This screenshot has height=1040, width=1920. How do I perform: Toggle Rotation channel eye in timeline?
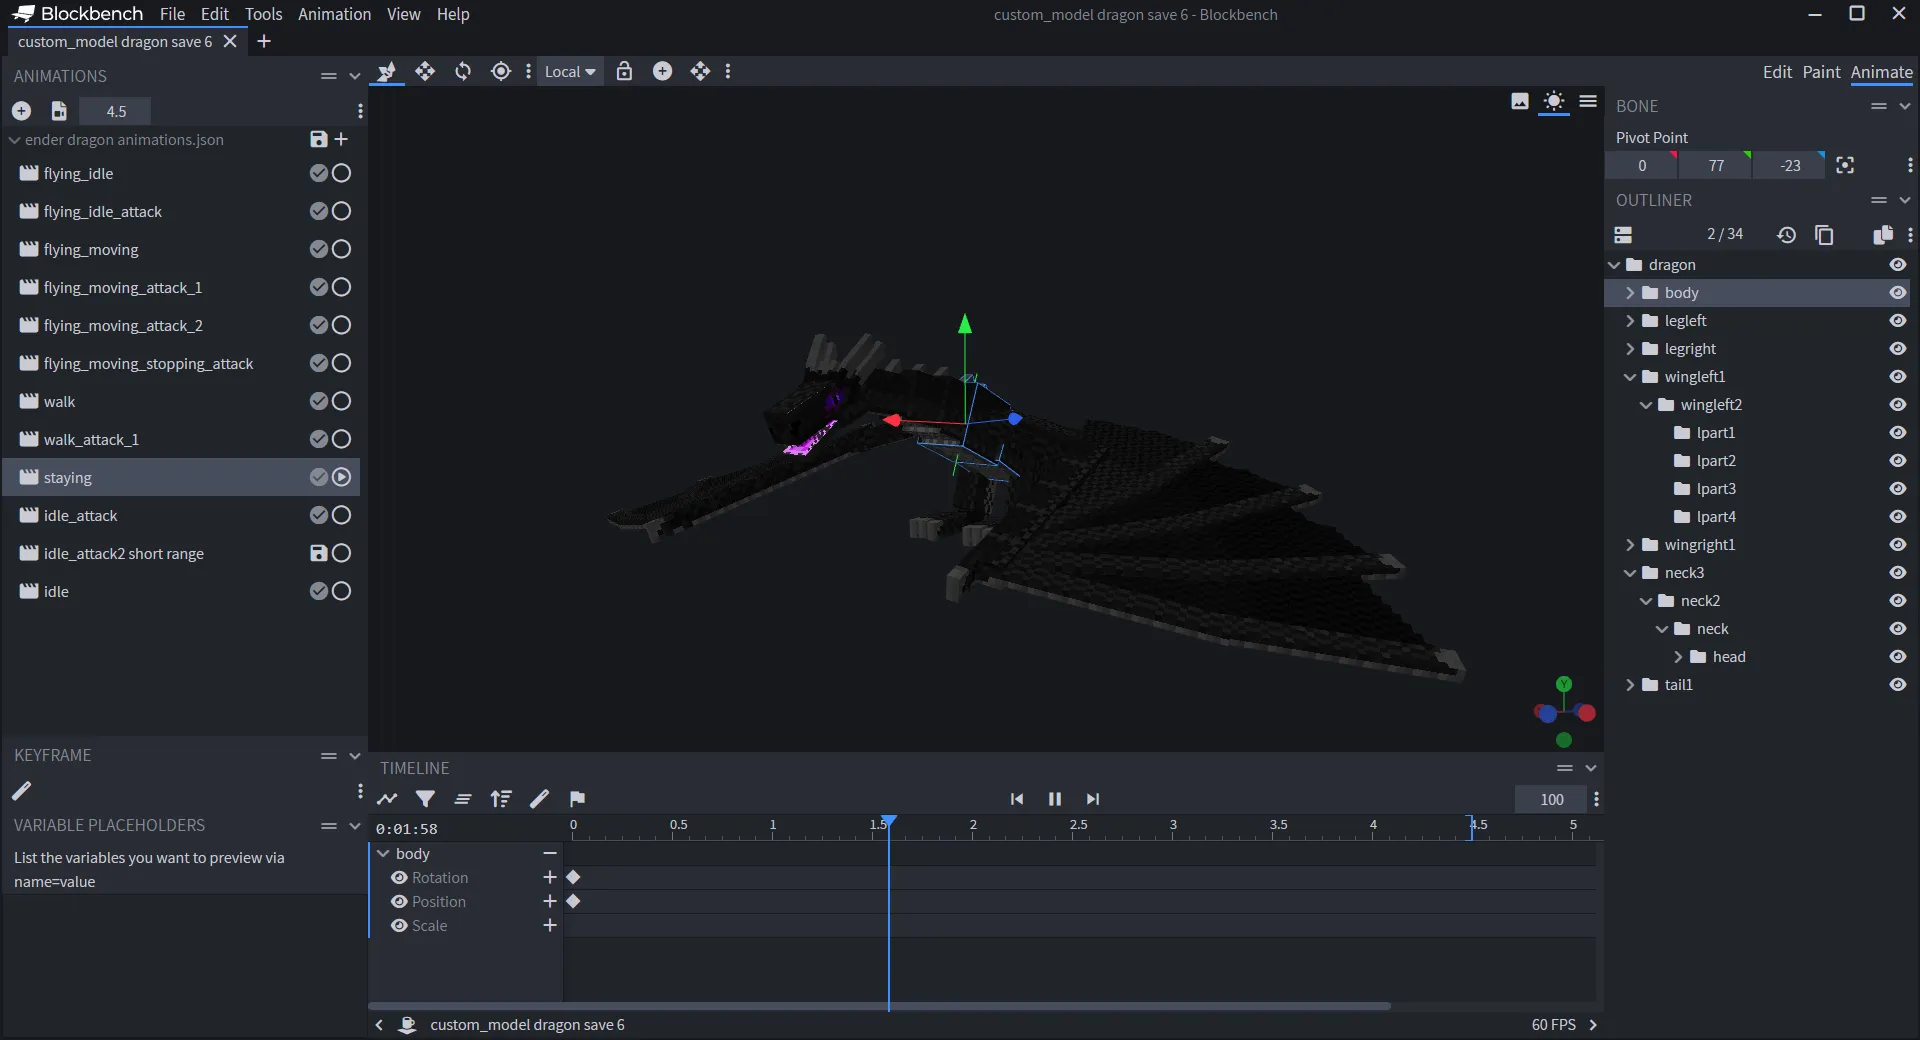(x=399, y=877)
